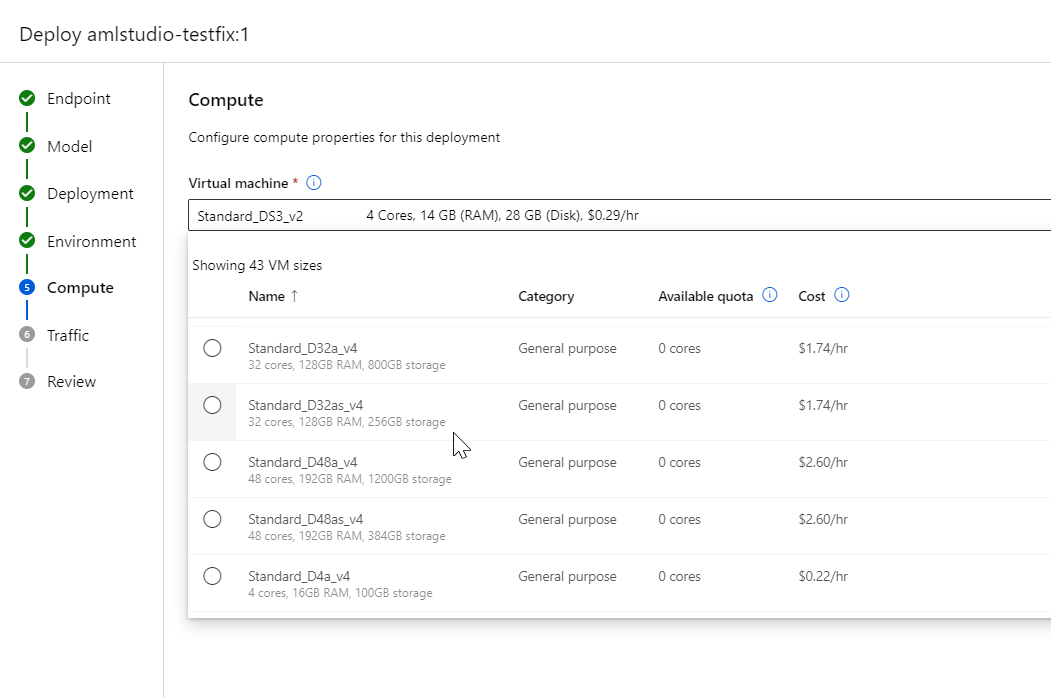1051x698 pixels.
Task: Click the Virtual machine info icon
Action: click(x=313, y=182)
